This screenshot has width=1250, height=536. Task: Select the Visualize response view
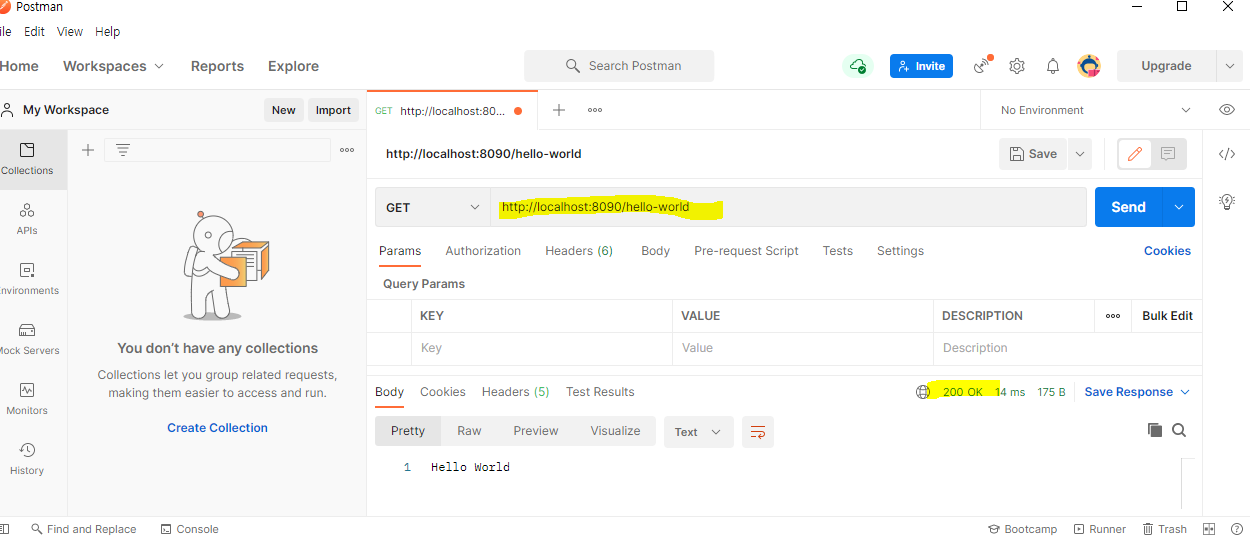(615, 431)
